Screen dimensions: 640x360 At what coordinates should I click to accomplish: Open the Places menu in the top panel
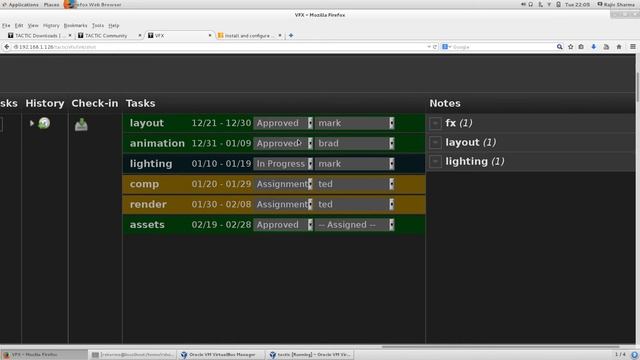51,4
